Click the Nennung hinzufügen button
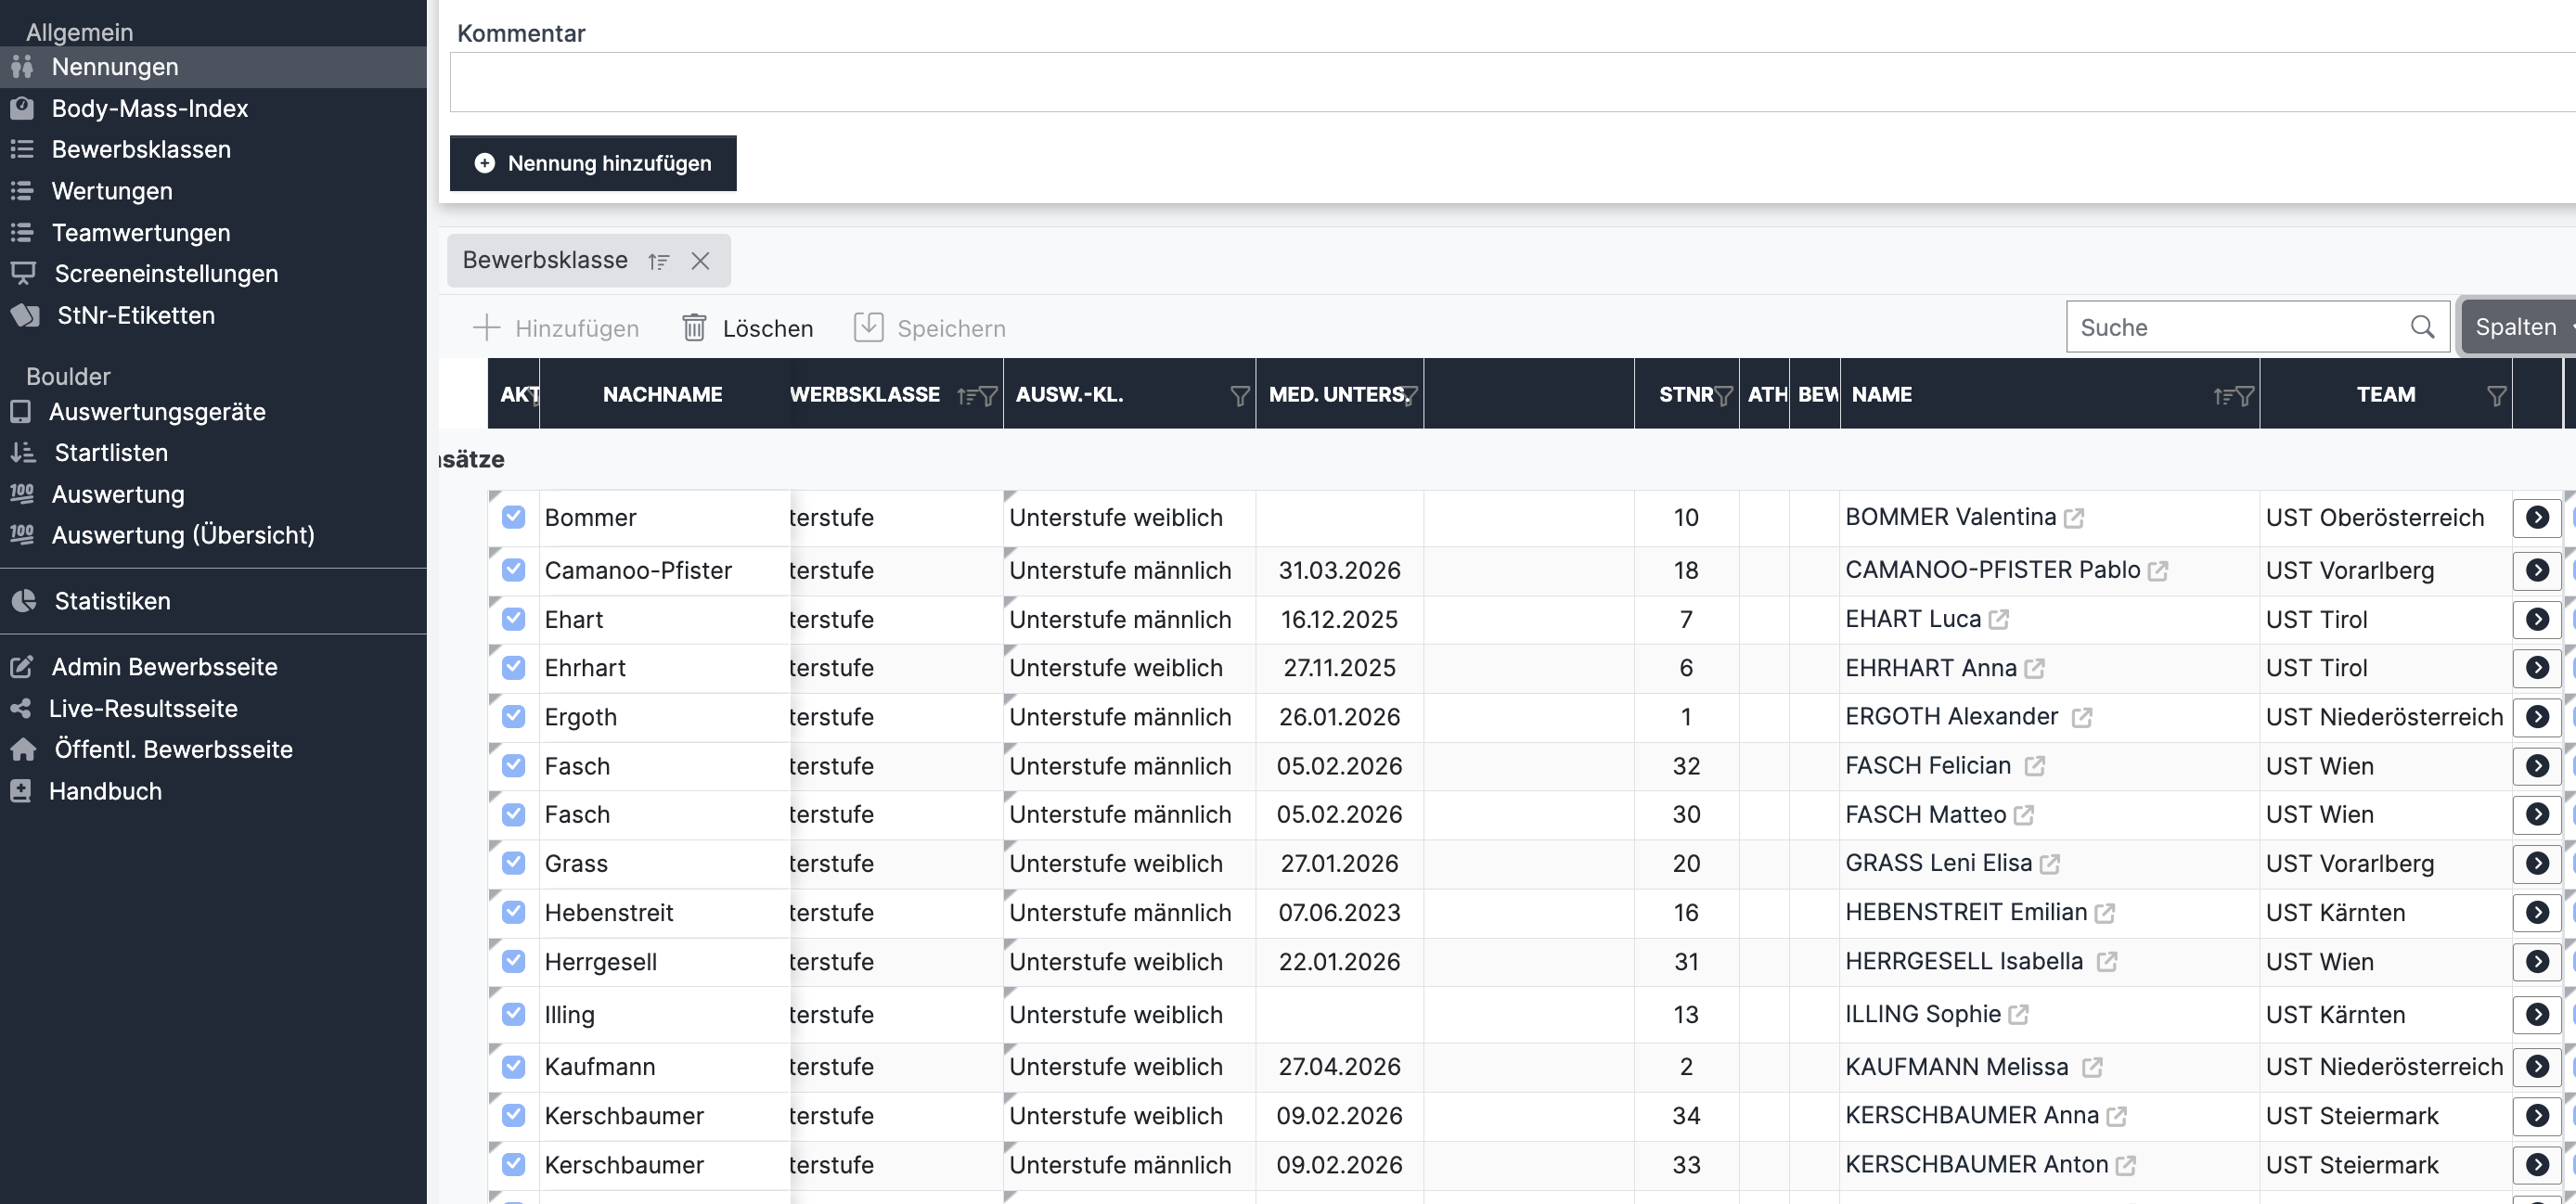 click(593, 163)
